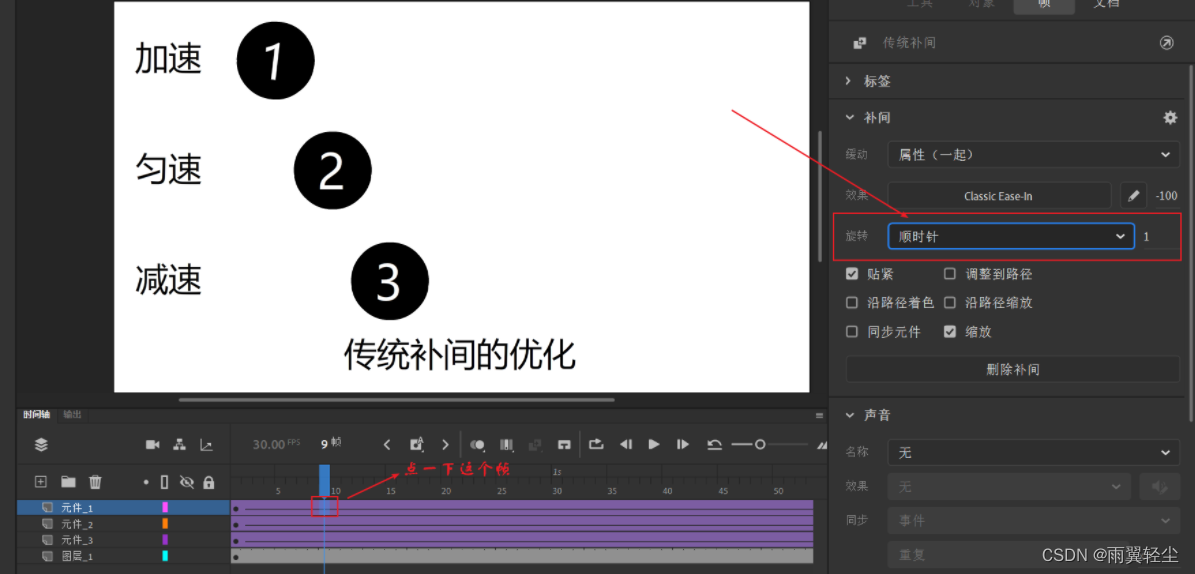Screen dimensions: 1195x574
Task: Go to the next keyframe arrow
Action: (x=446, y=444)
